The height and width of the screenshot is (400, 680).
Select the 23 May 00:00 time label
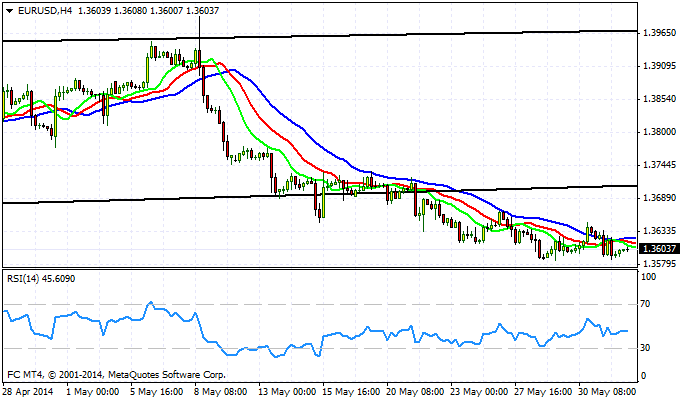pyautogui.click(x=479, y=392)
